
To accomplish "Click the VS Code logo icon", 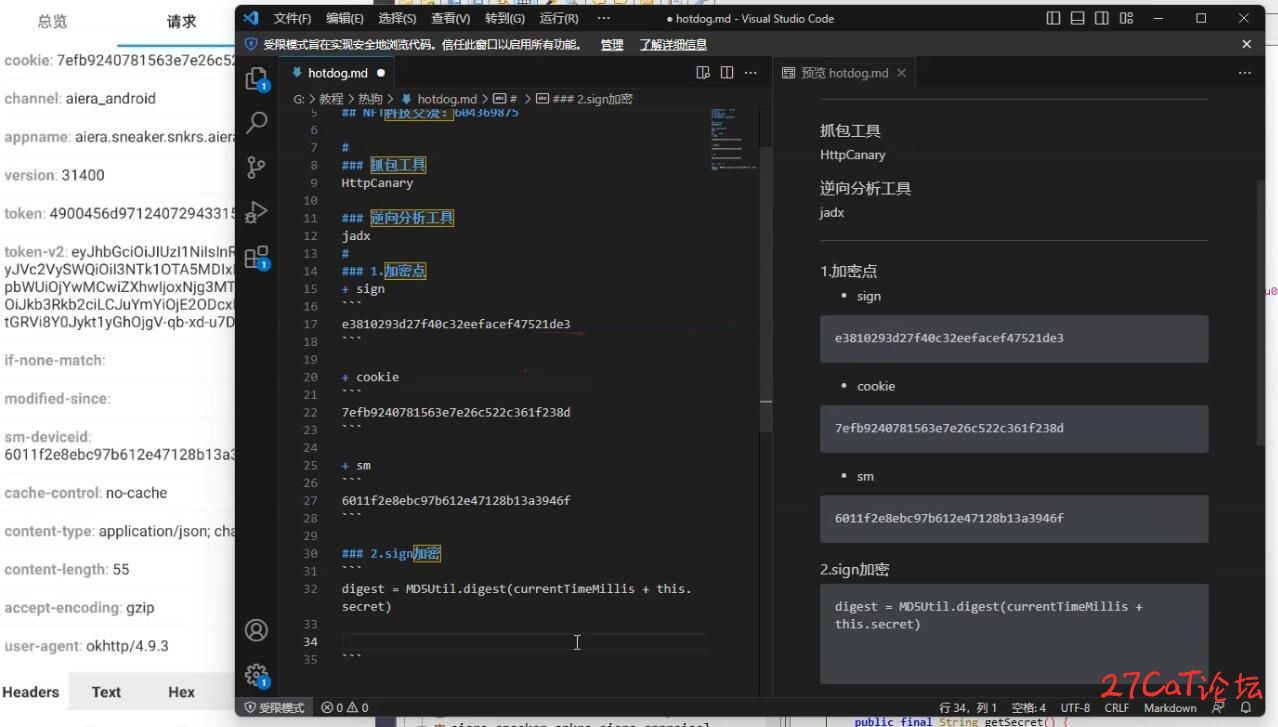I will pos(251,18).
